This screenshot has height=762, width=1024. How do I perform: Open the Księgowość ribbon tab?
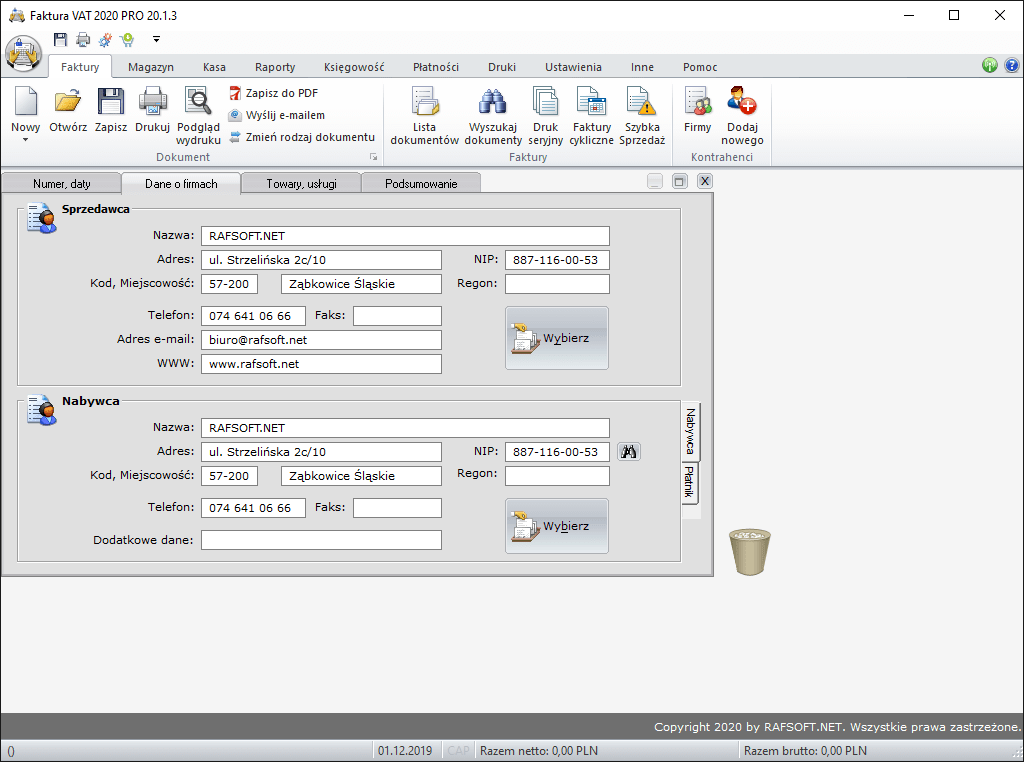(x=354, y=67)
